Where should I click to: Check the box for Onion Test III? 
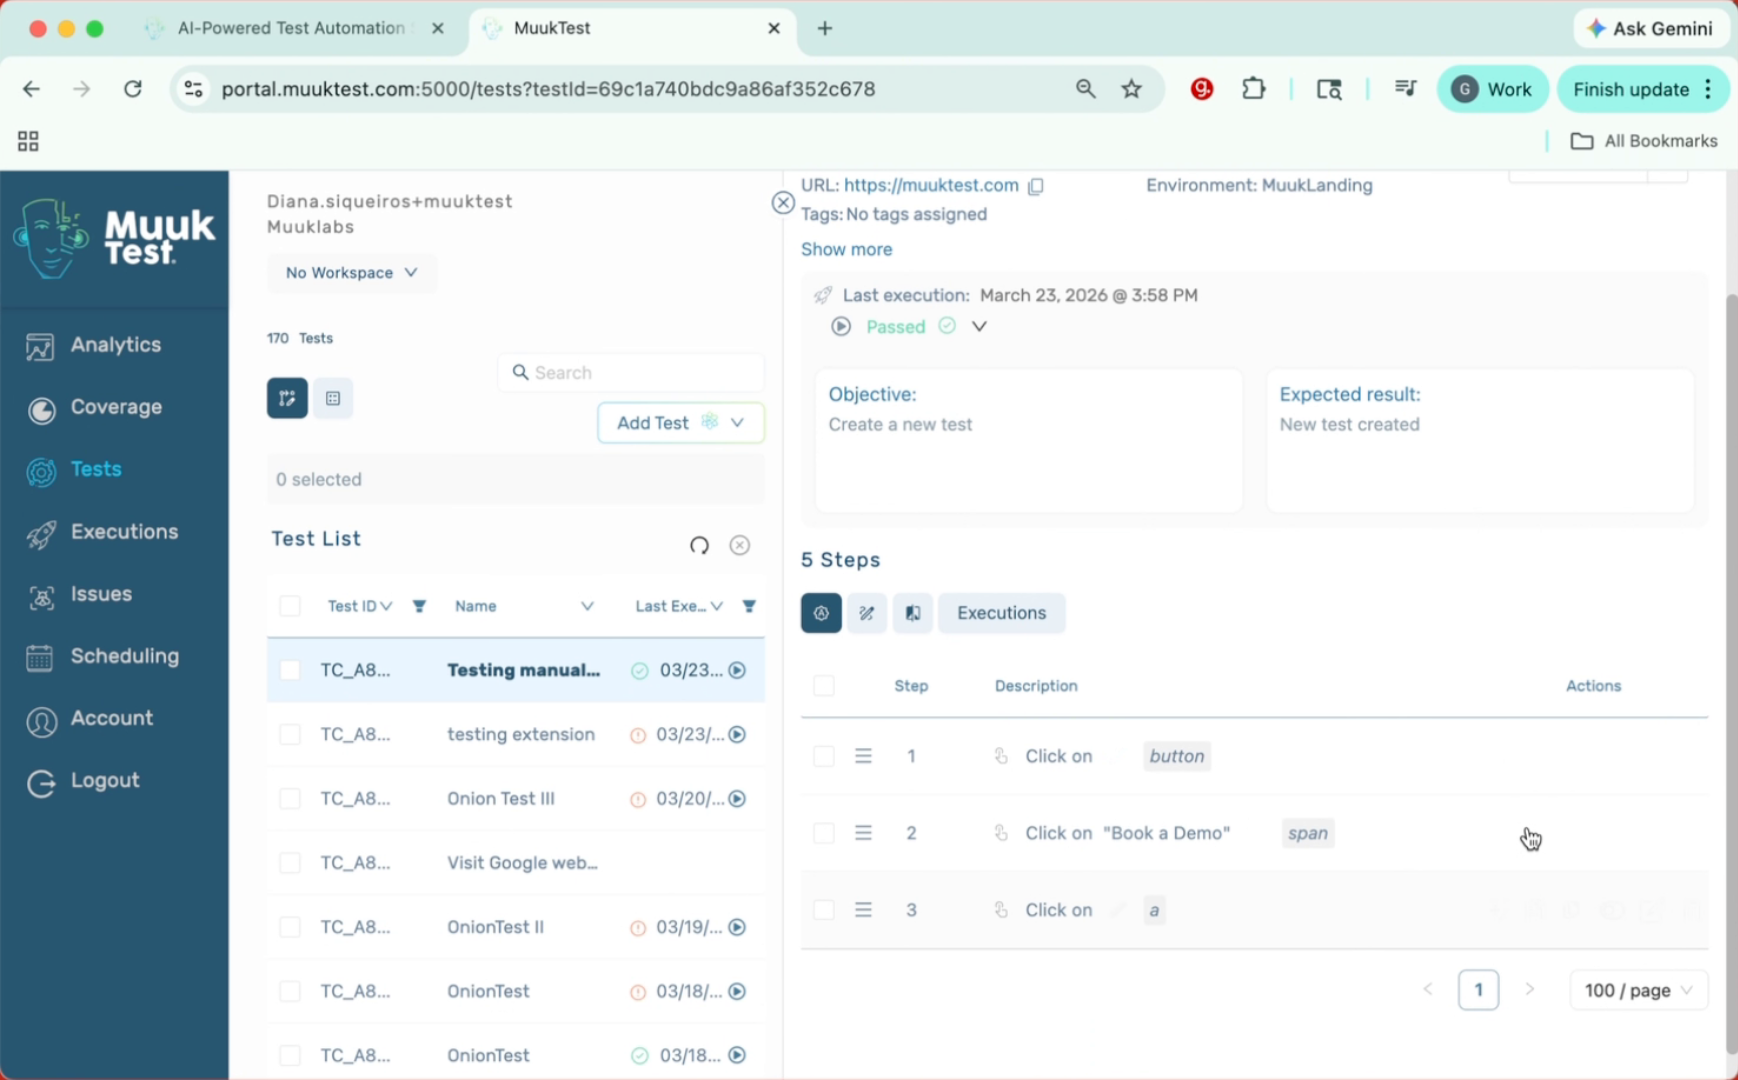coord(290,798)
